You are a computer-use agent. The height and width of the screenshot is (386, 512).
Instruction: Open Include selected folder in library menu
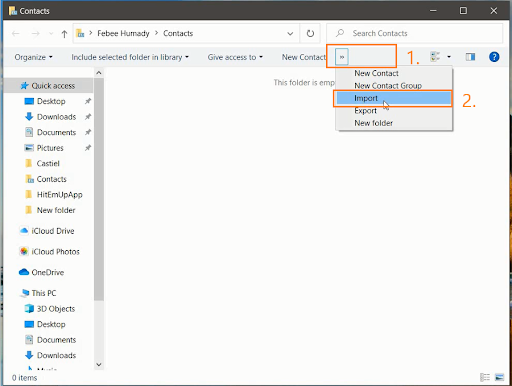click(x=130, y=57)
